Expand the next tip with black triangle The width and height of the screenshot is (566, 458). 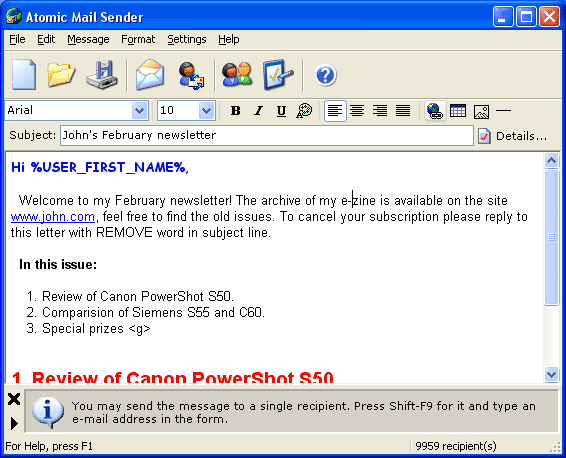click(x=14, y=423)
